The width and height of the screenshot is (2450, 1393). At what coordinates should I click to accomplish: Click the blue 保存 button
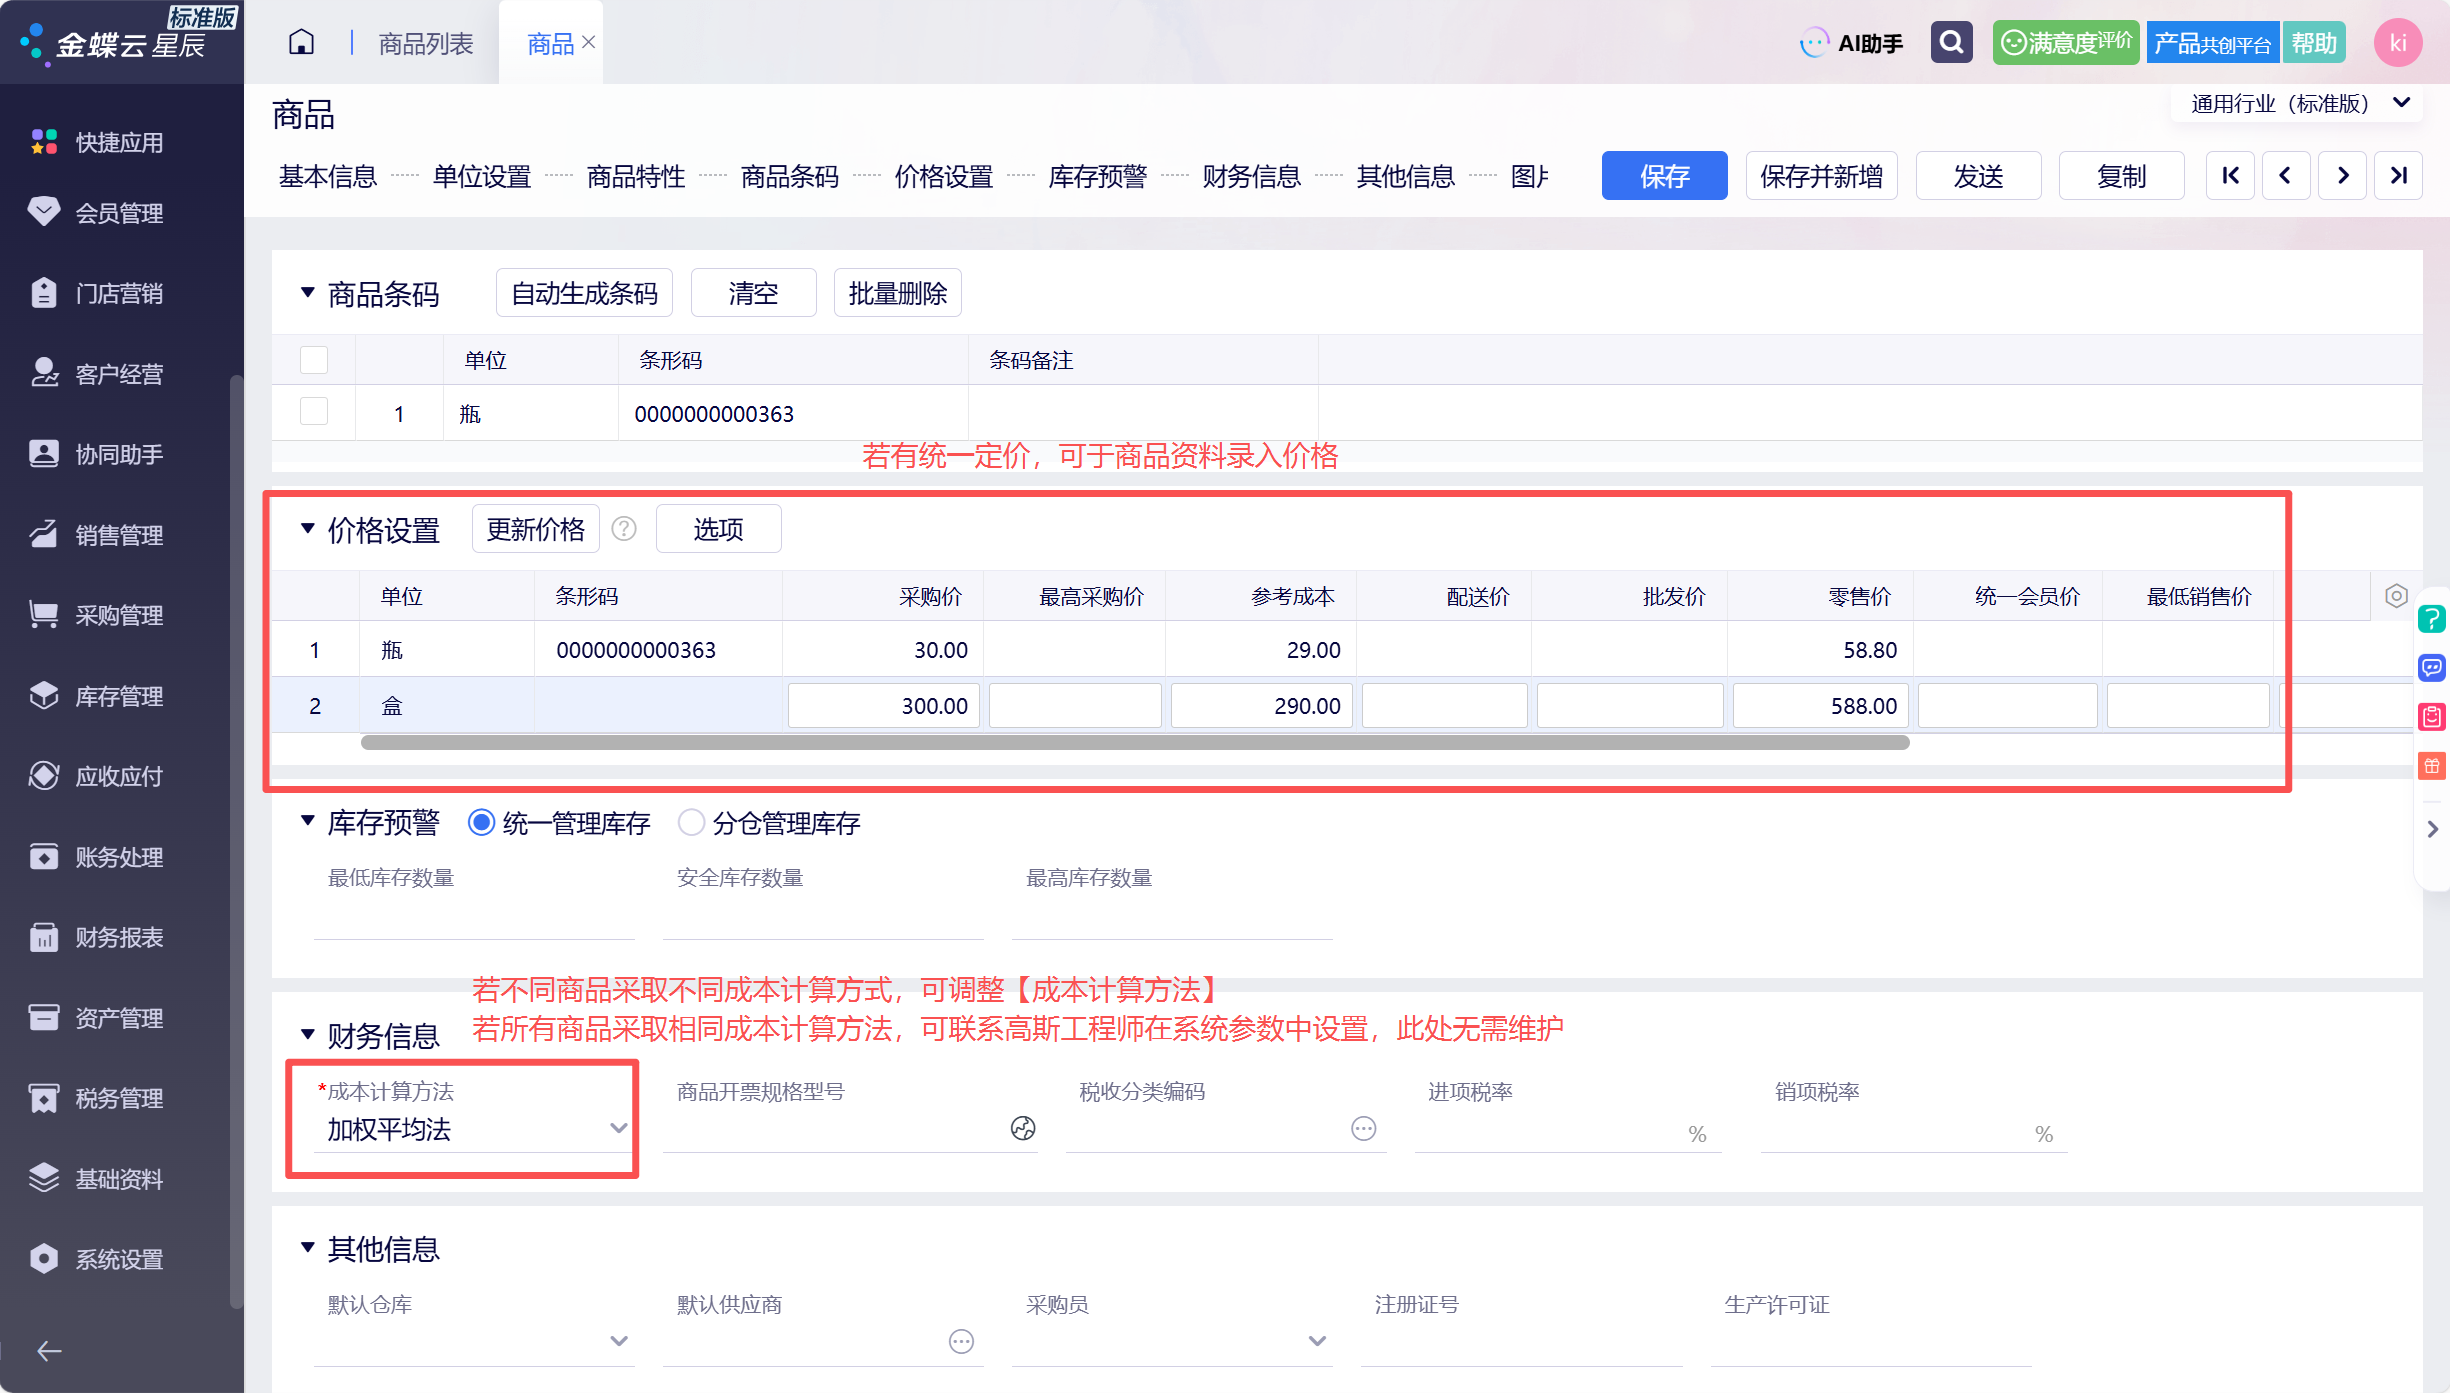[1664, 176]
